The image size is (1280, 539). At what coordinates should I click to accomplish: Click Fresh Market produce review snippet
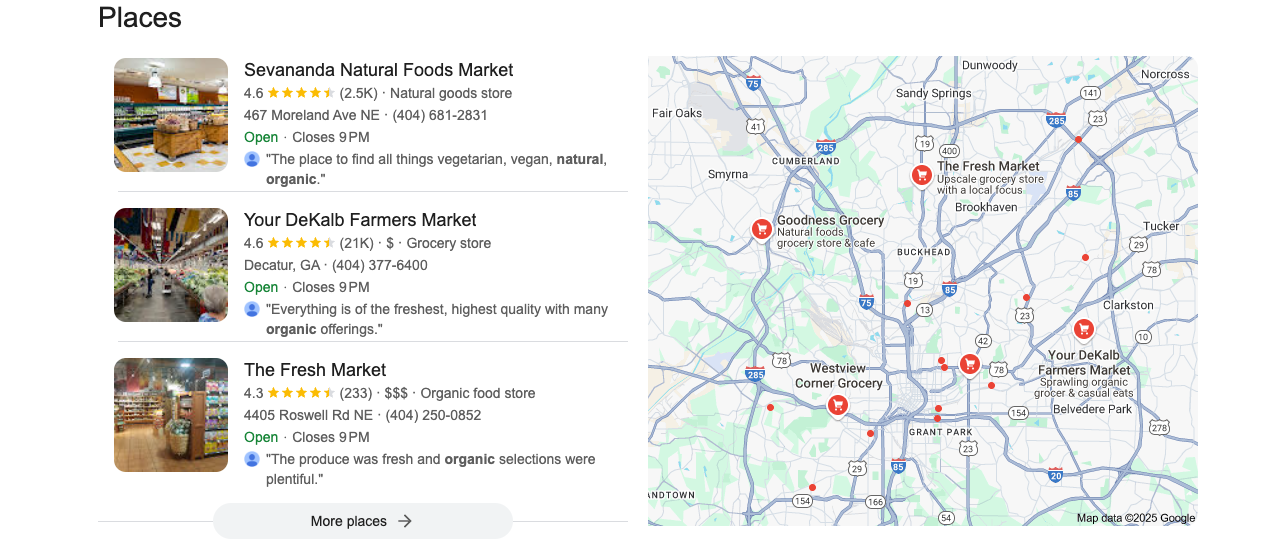click(x=431, y=469)
